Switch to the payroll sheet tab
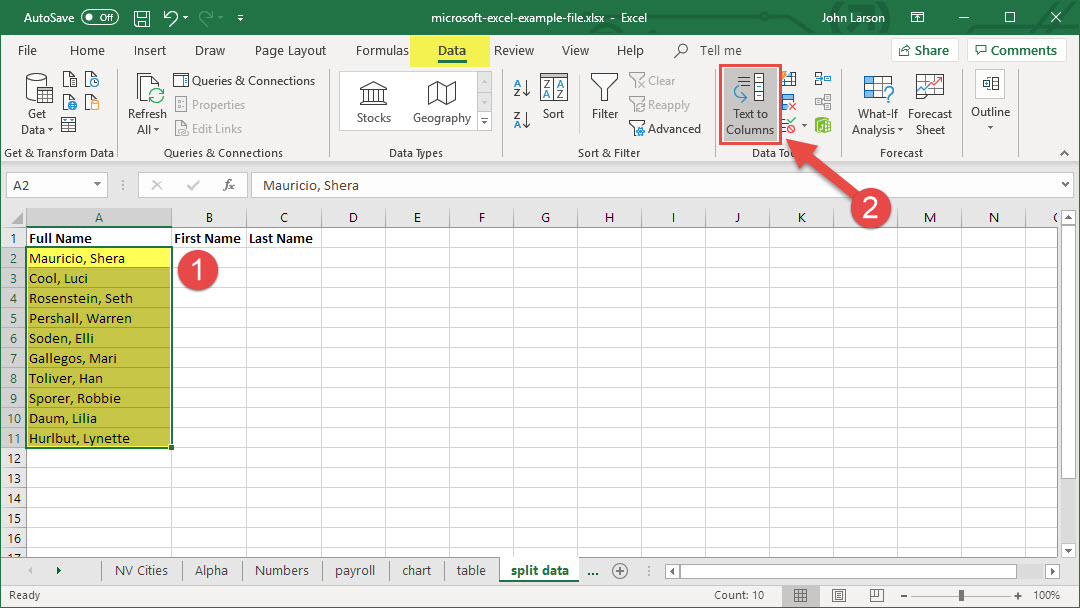The image size is (1080, 608). 355,571
